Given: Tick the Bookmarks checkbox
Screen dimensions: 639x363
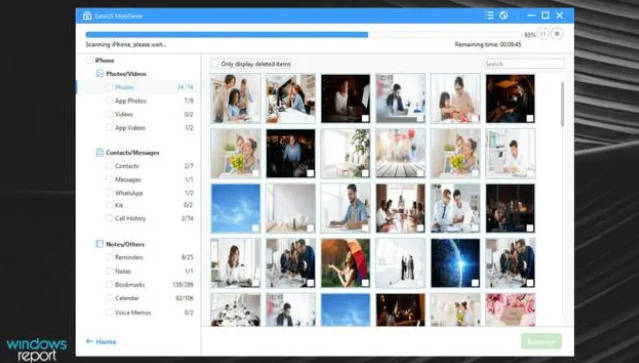Looking at the screenshot, I should coord(109,284).
